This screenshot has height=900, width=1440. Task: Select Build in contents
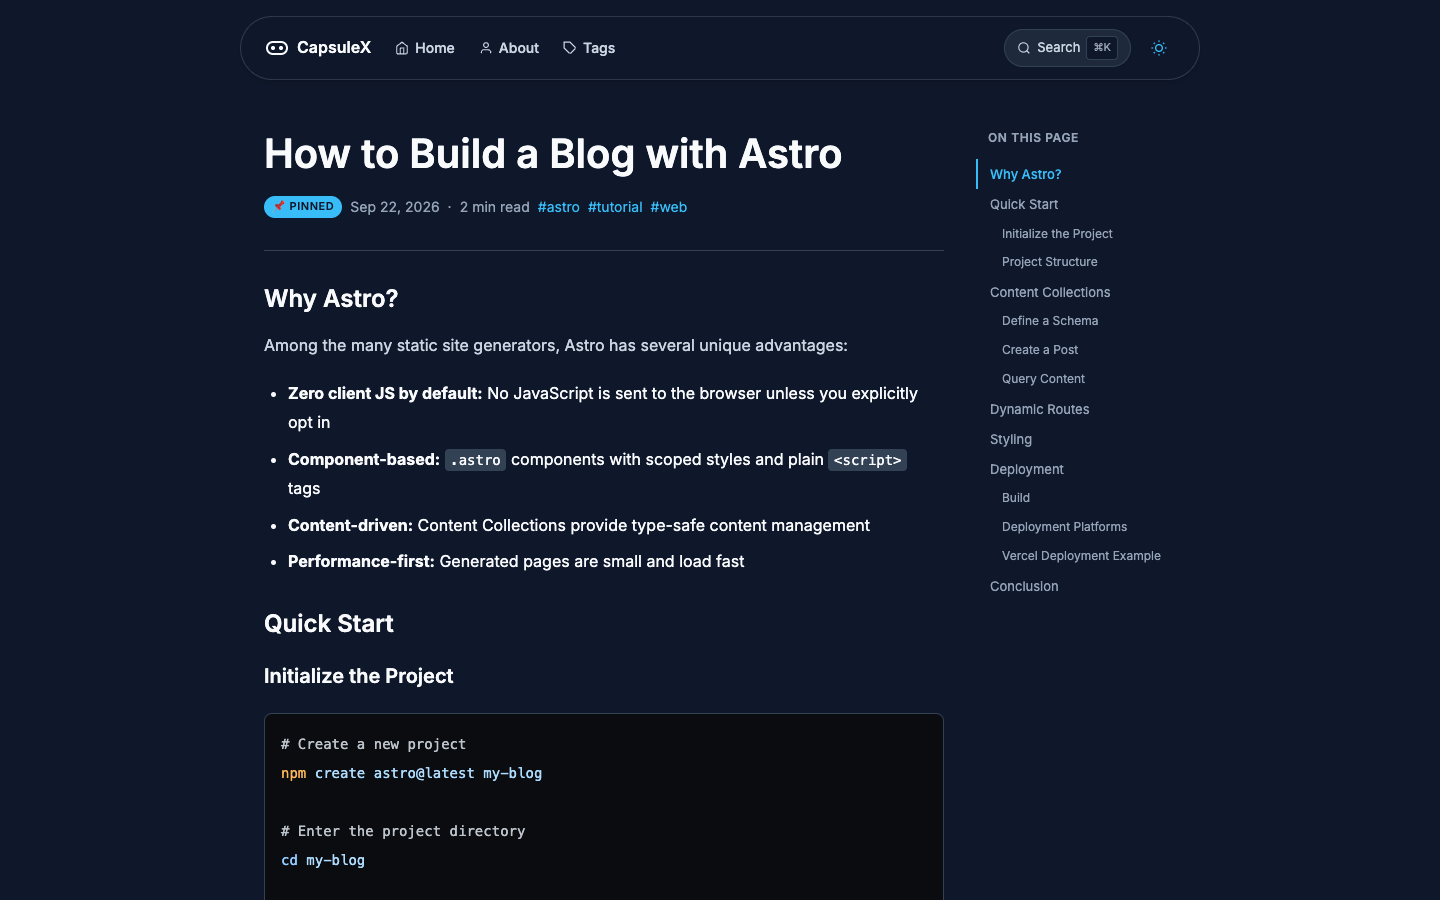coord(1016,498)
